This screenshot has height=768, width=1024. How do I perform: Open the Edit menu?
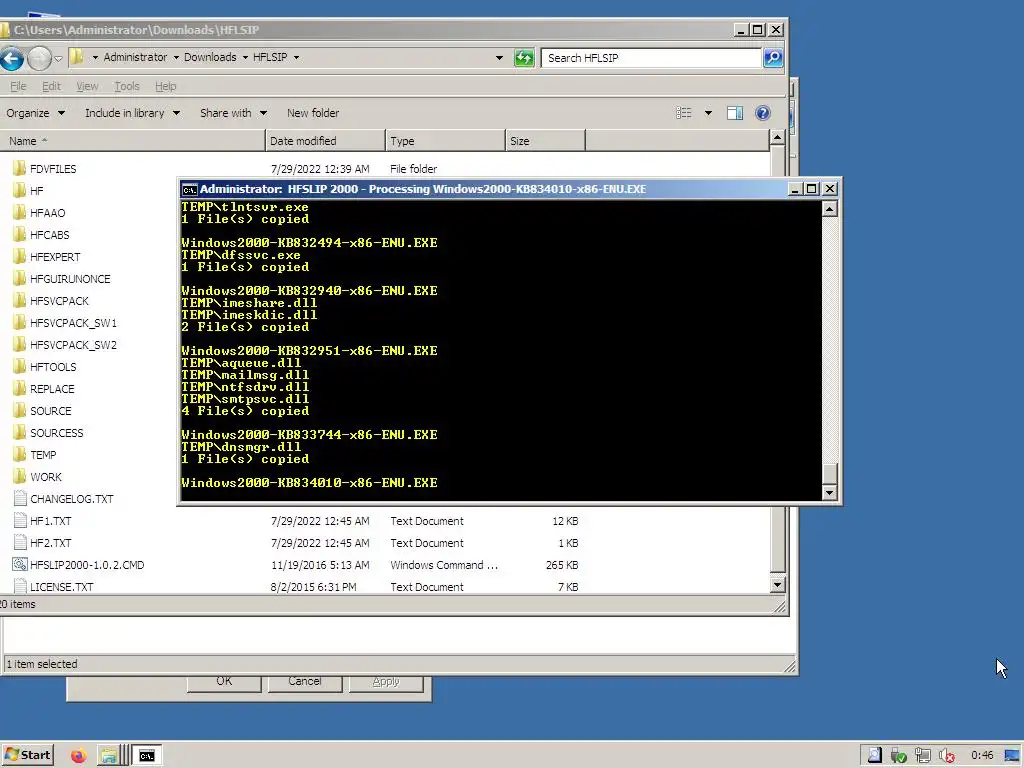pos(51,86)
